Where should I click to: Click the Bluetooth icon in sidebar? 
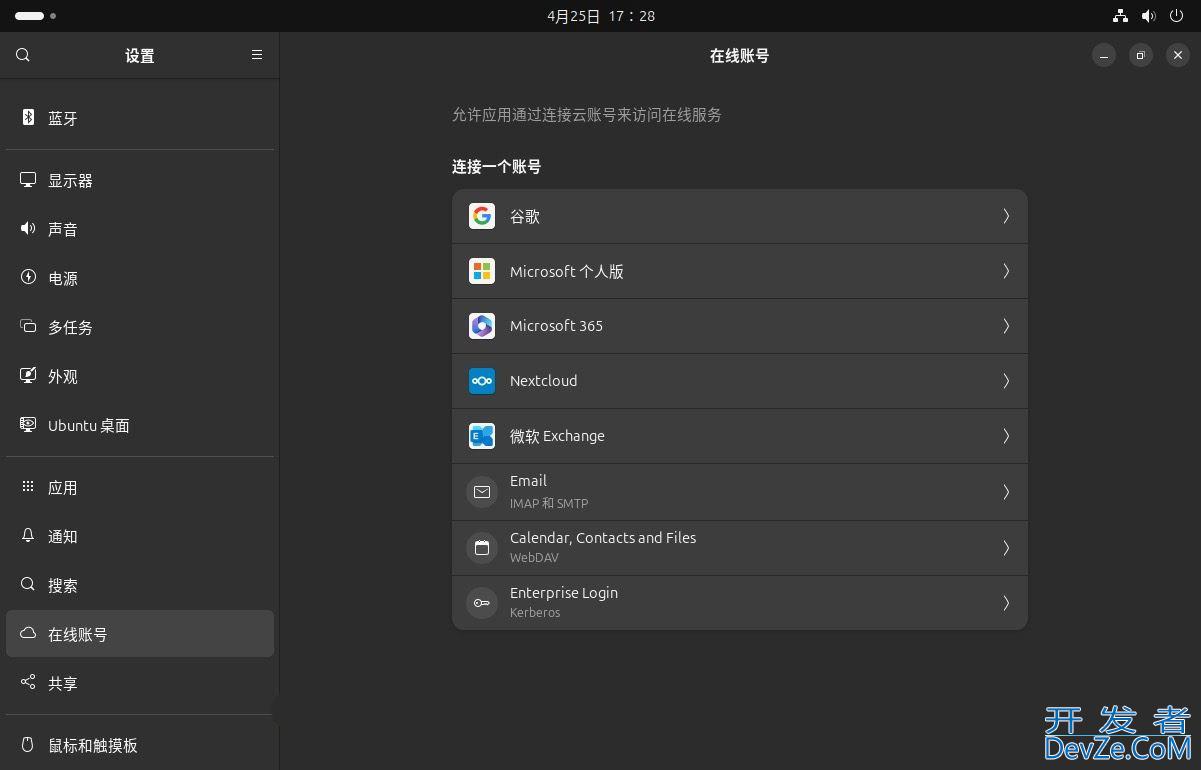coord(29,117)
